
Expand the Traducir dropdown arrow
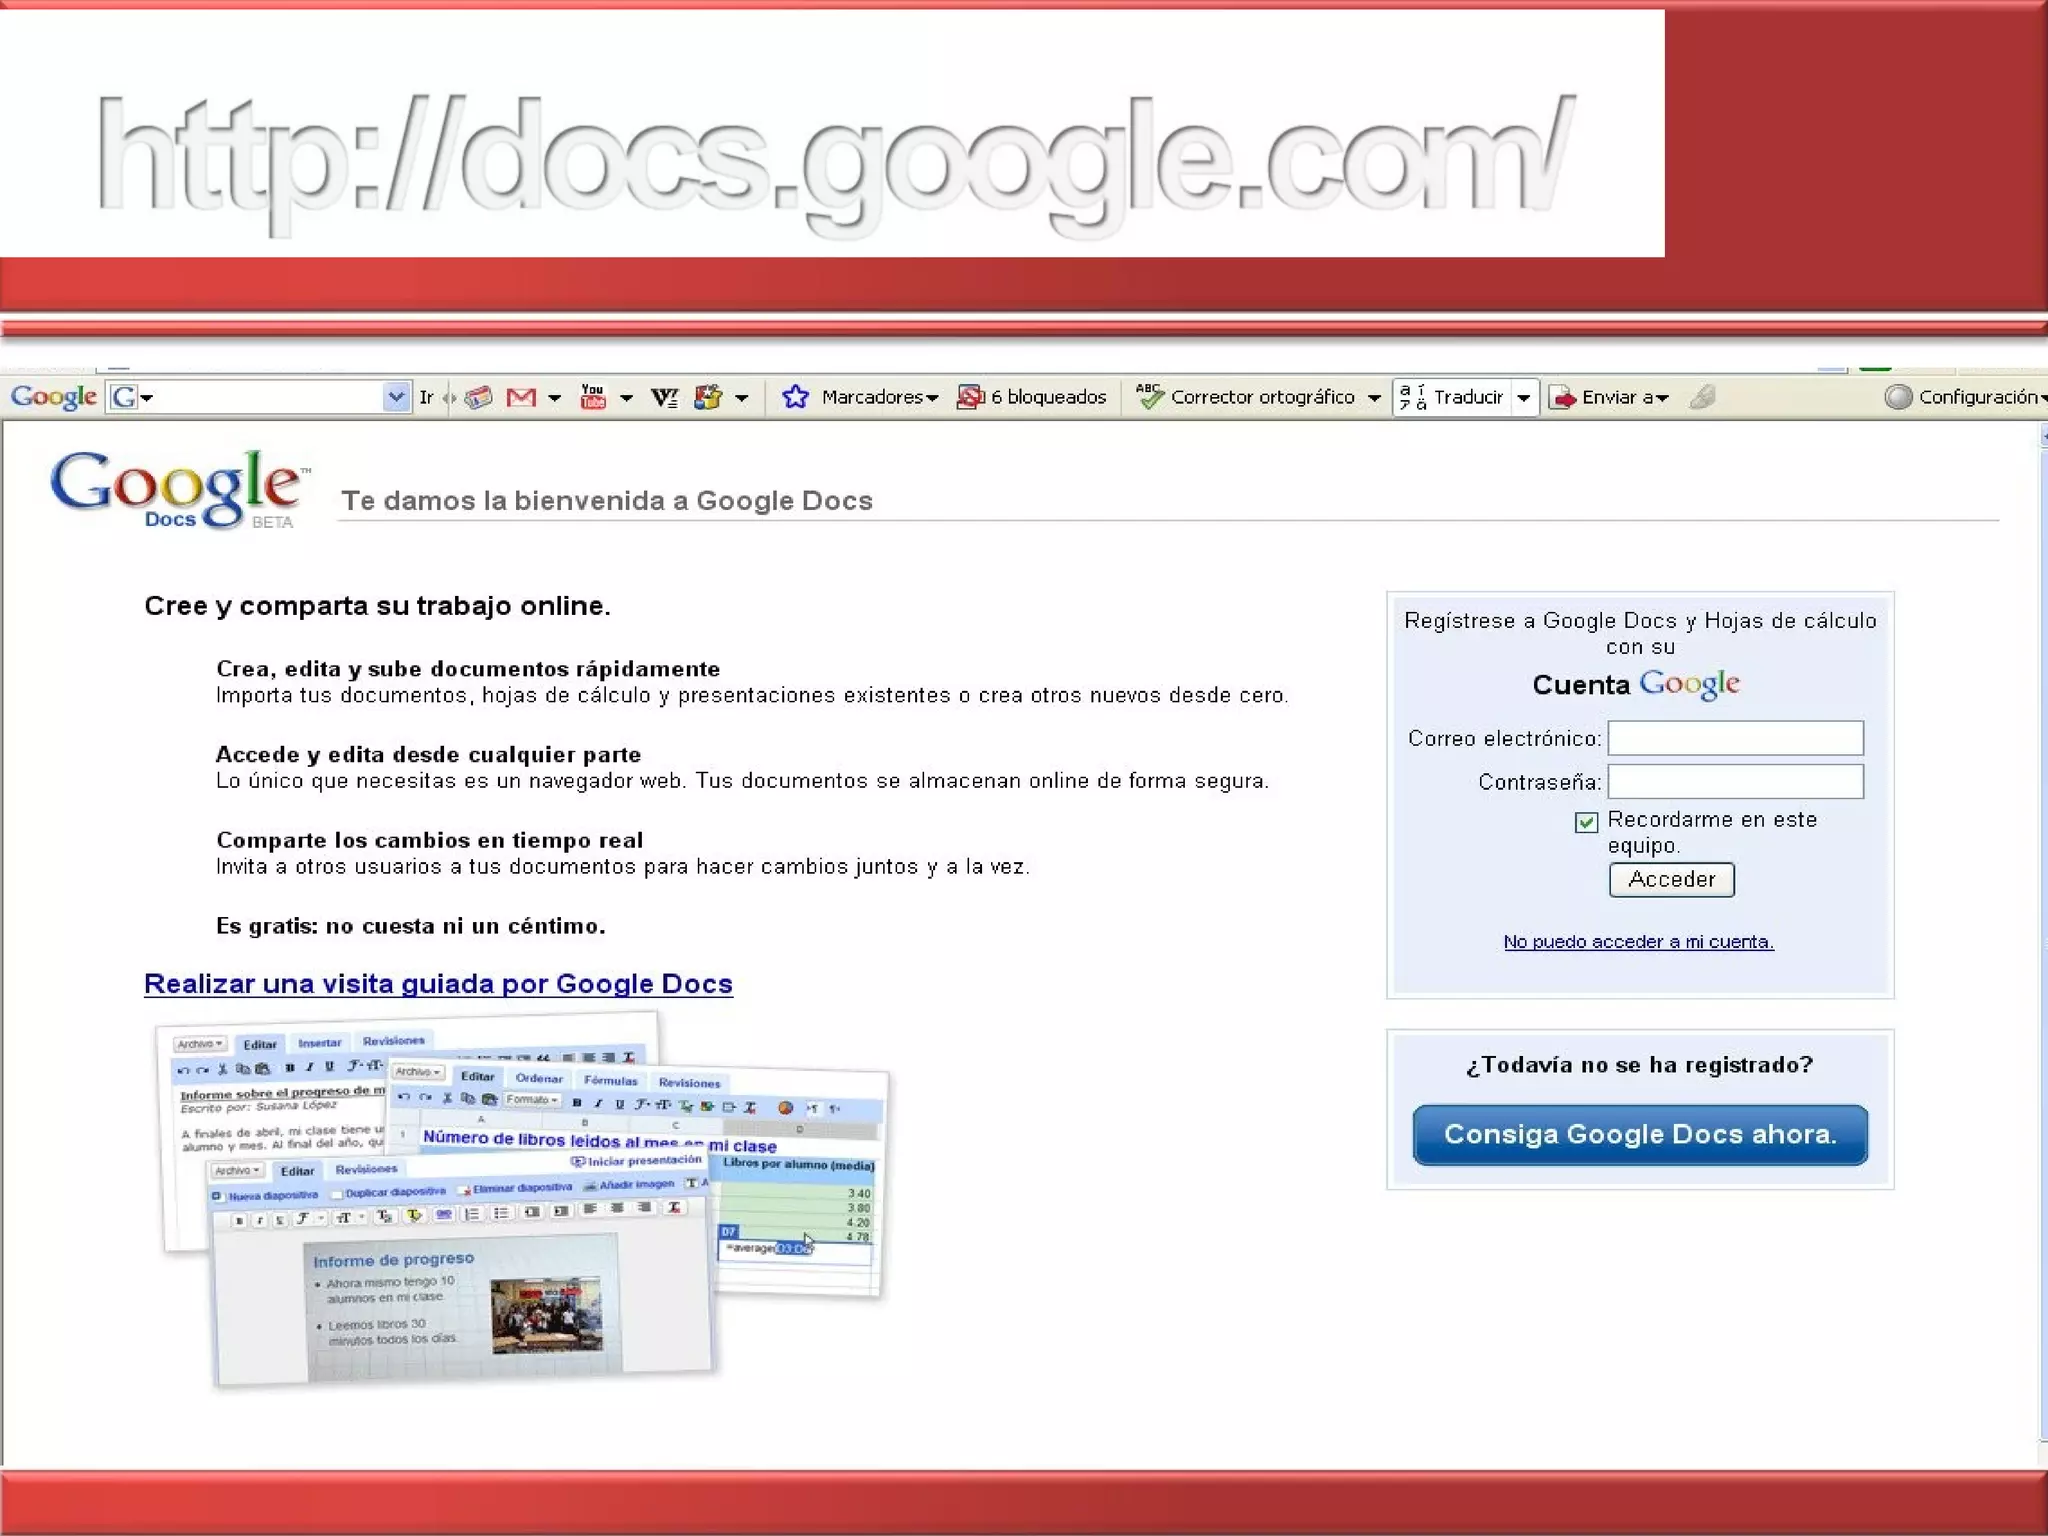click(x=1524, y=398)
